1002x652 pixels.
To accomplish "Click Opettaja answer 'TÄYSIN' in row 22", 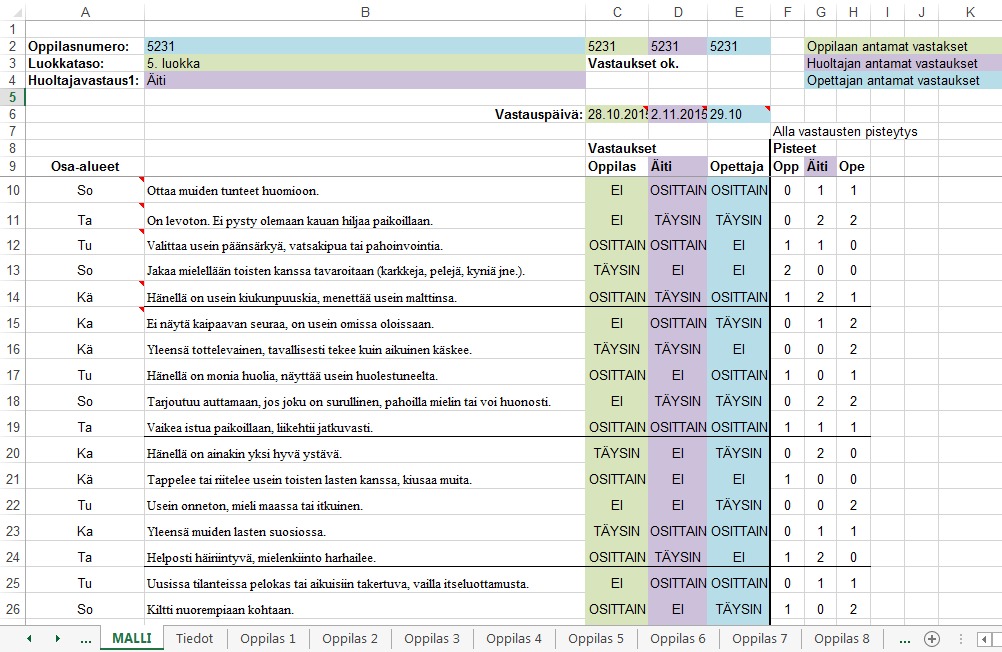I will click(x=739, y=505).
